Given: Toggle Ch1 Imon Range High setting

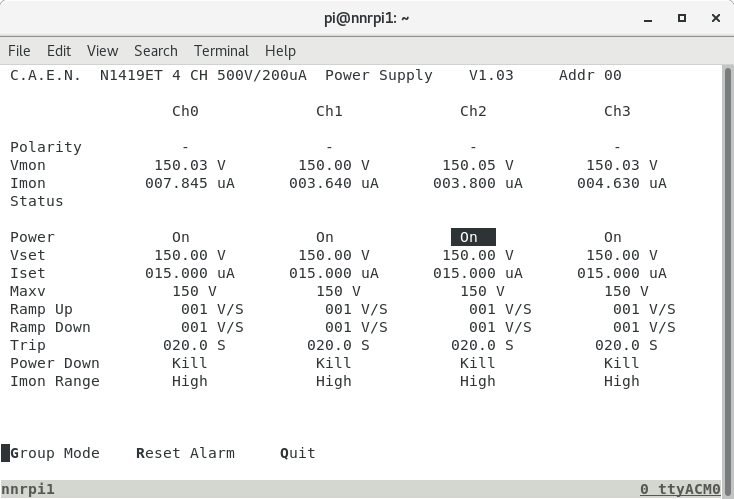Looking at the screenshot, I should 334,382.
